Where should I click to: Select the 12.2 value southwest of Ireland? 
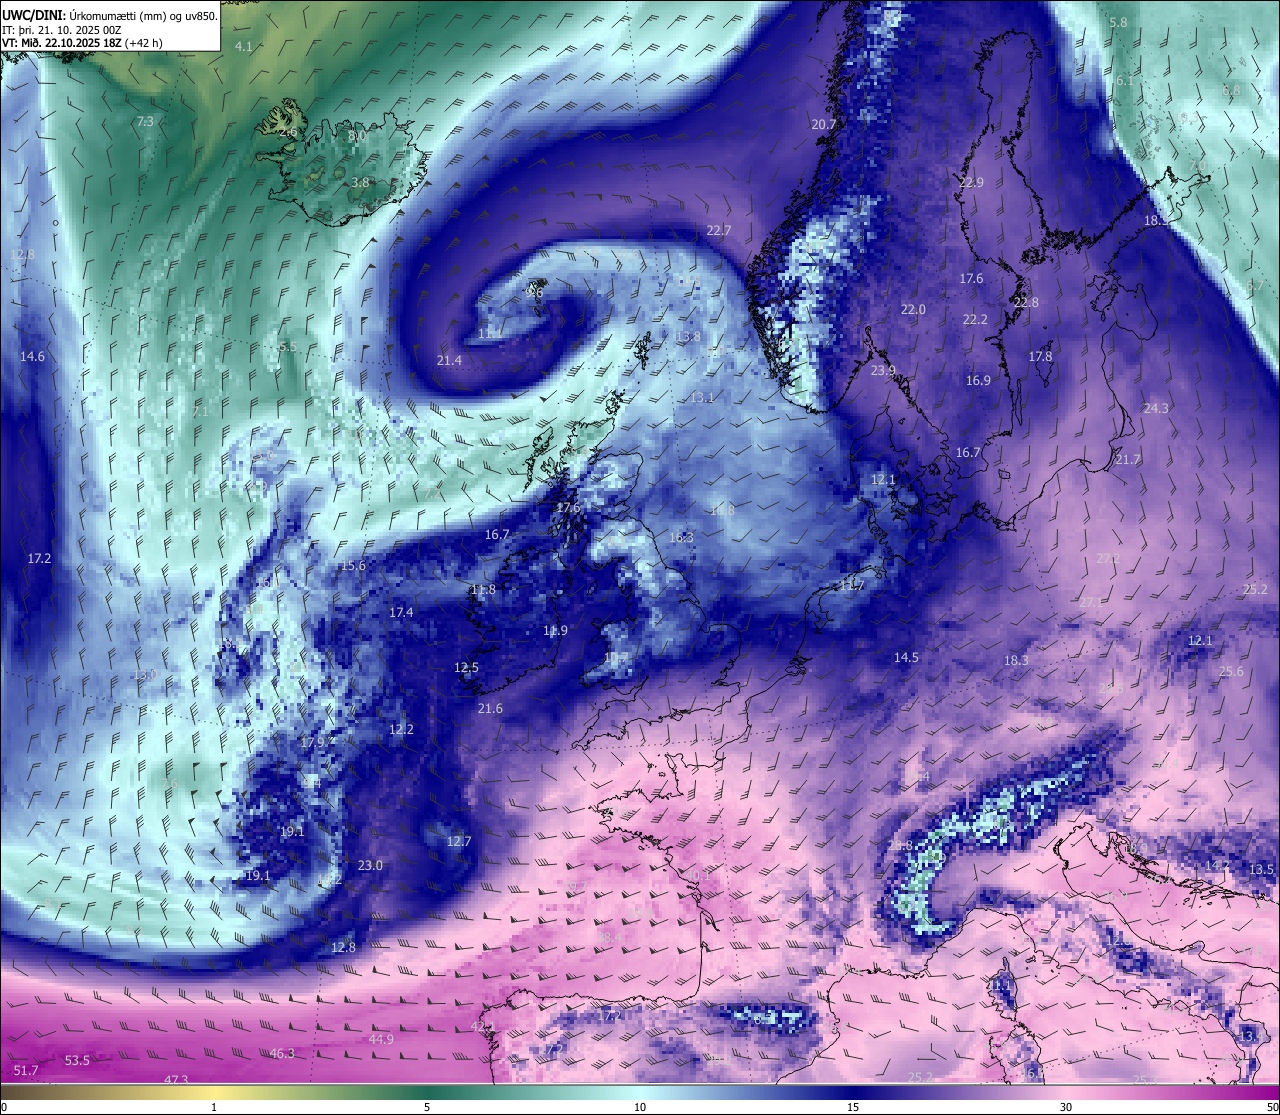tap(401, 730)
